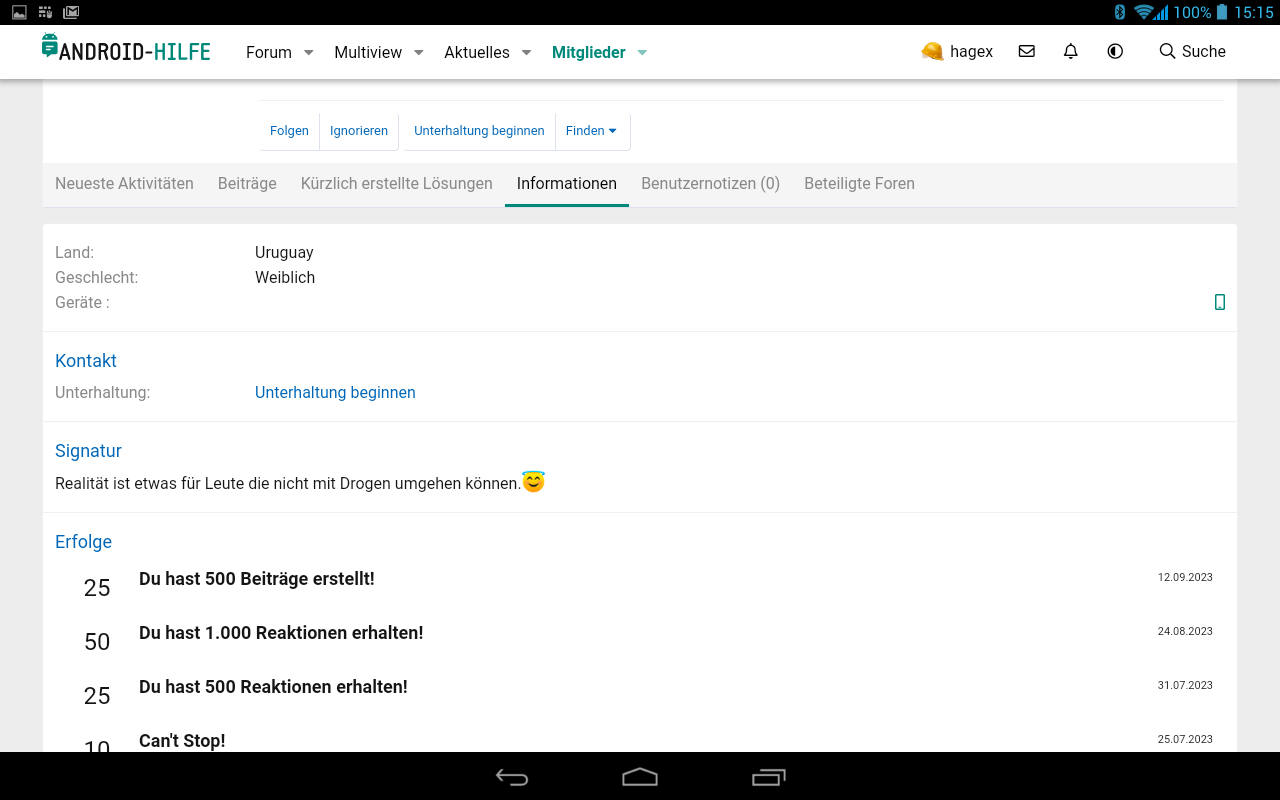1280x800 pixels.
Task: Toggle dark/light mode contrast icon
Action: tap(1115, 51)
